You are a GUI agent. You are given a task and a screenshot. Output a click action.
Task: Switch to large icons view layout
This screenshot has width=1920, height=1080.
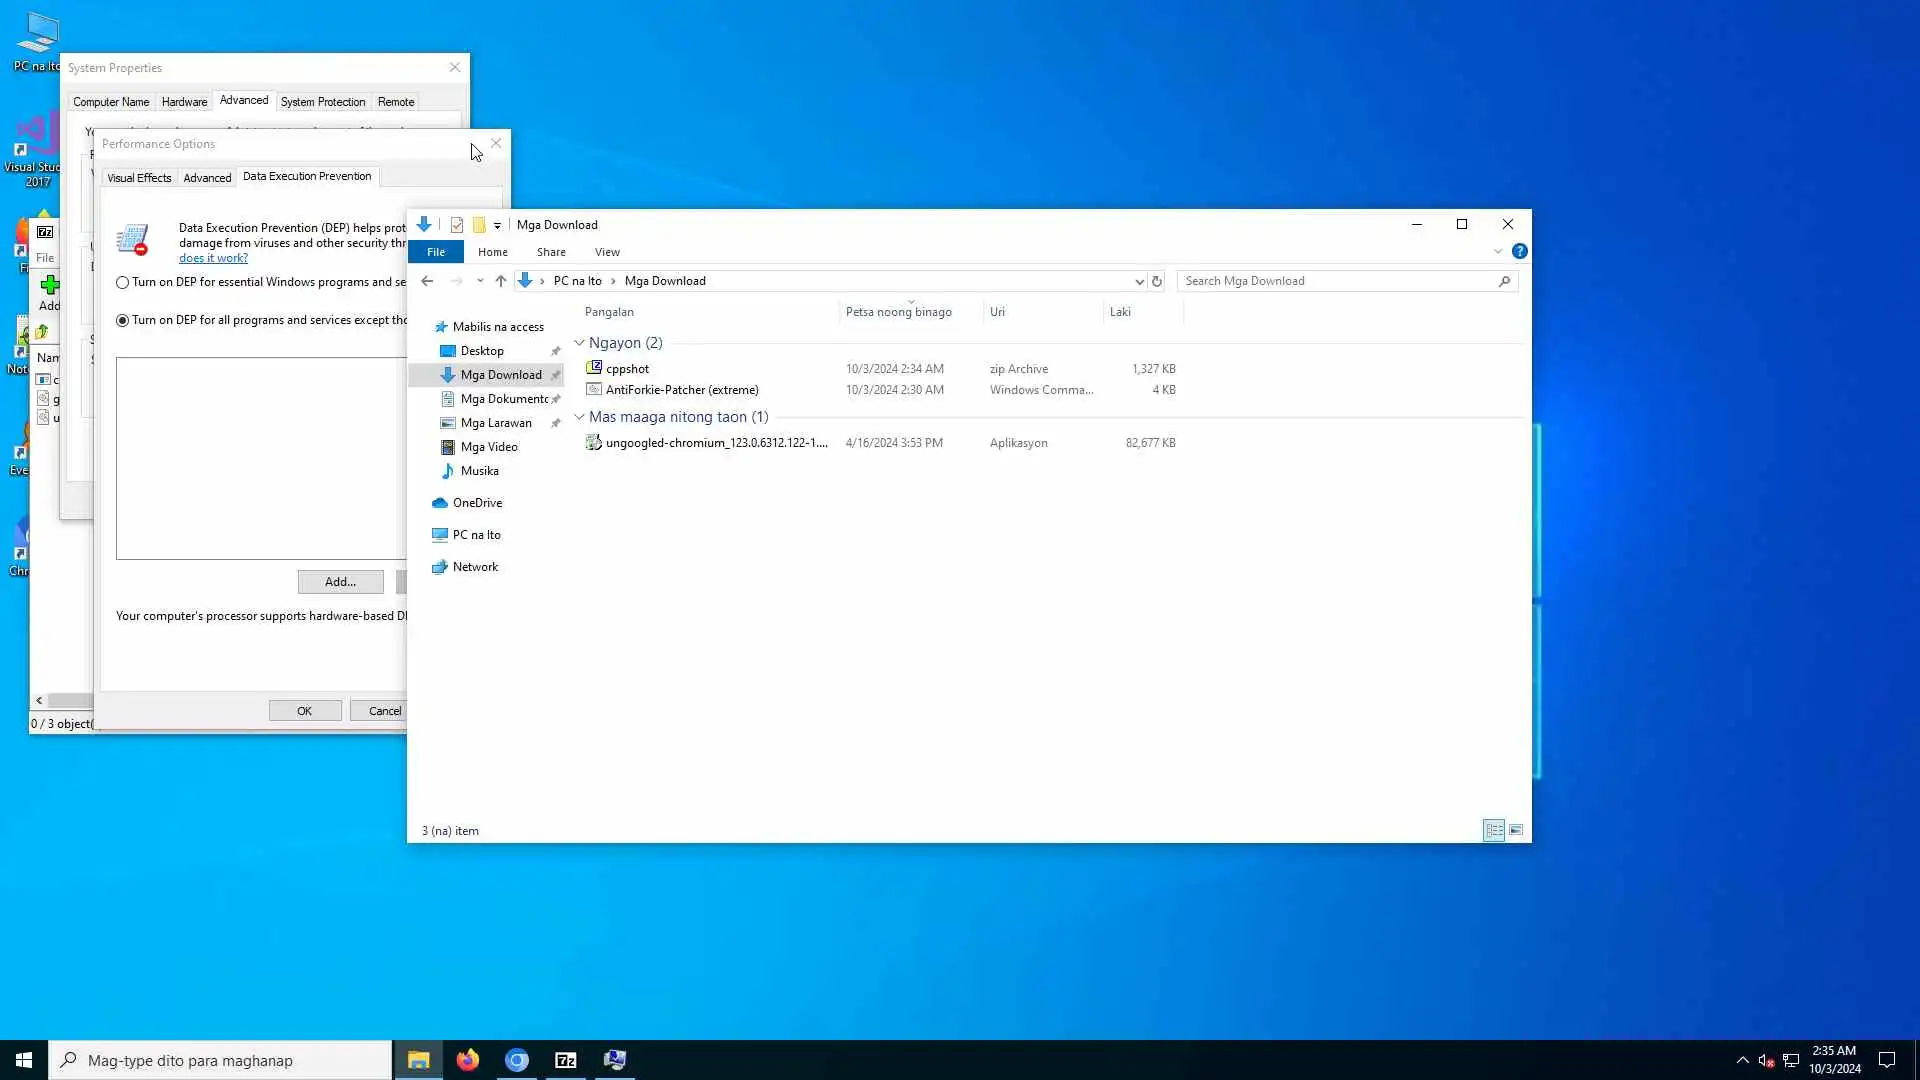[x=1516, y=830]
